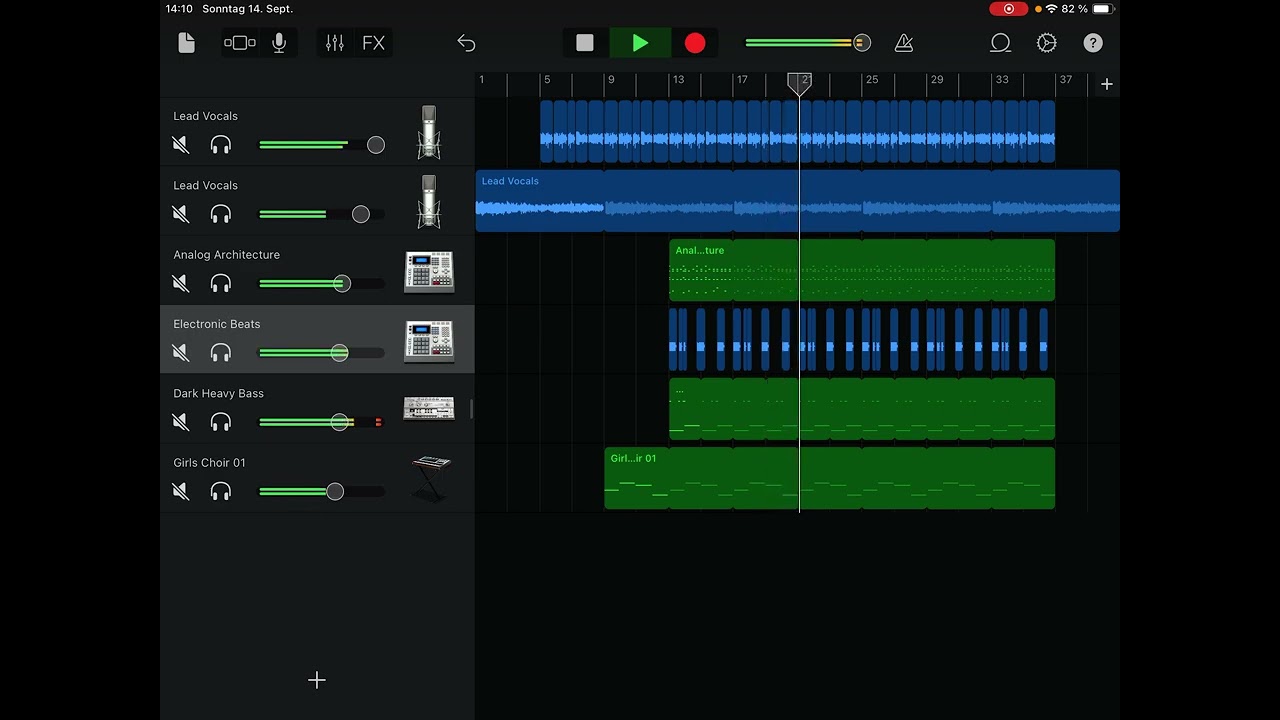Open Girls Choir 01 keyboard icon
1280x720 pixels.
click(431, 478)
